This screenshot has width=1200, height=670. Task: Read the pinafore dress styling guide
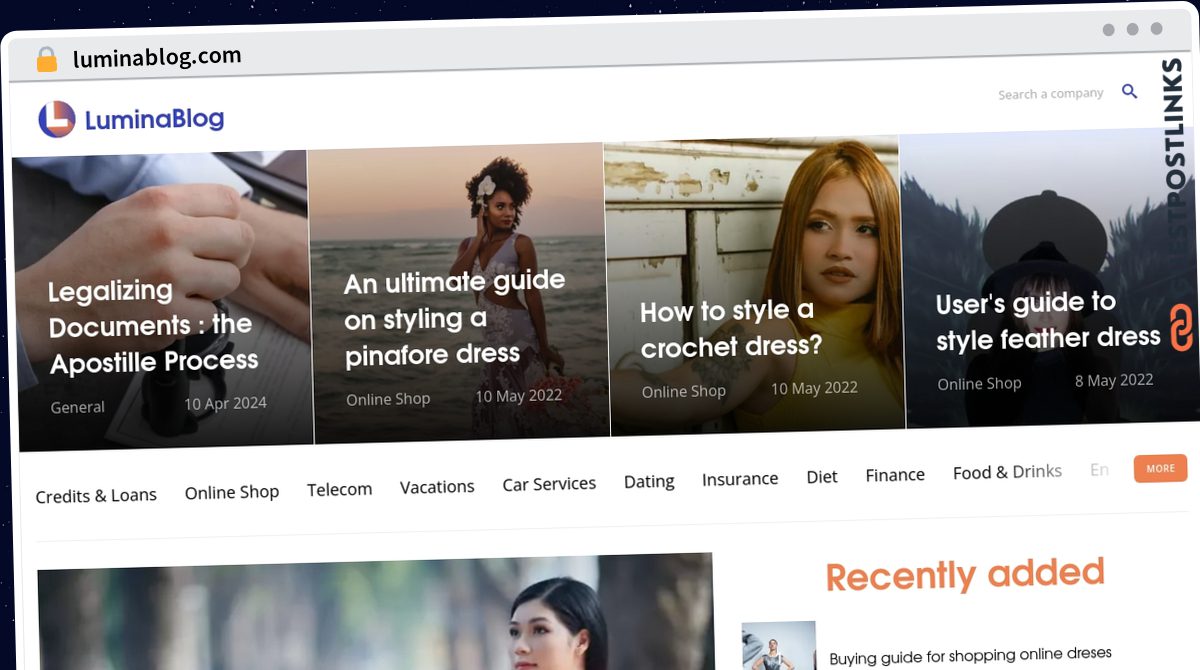click(x=455, y=318)
